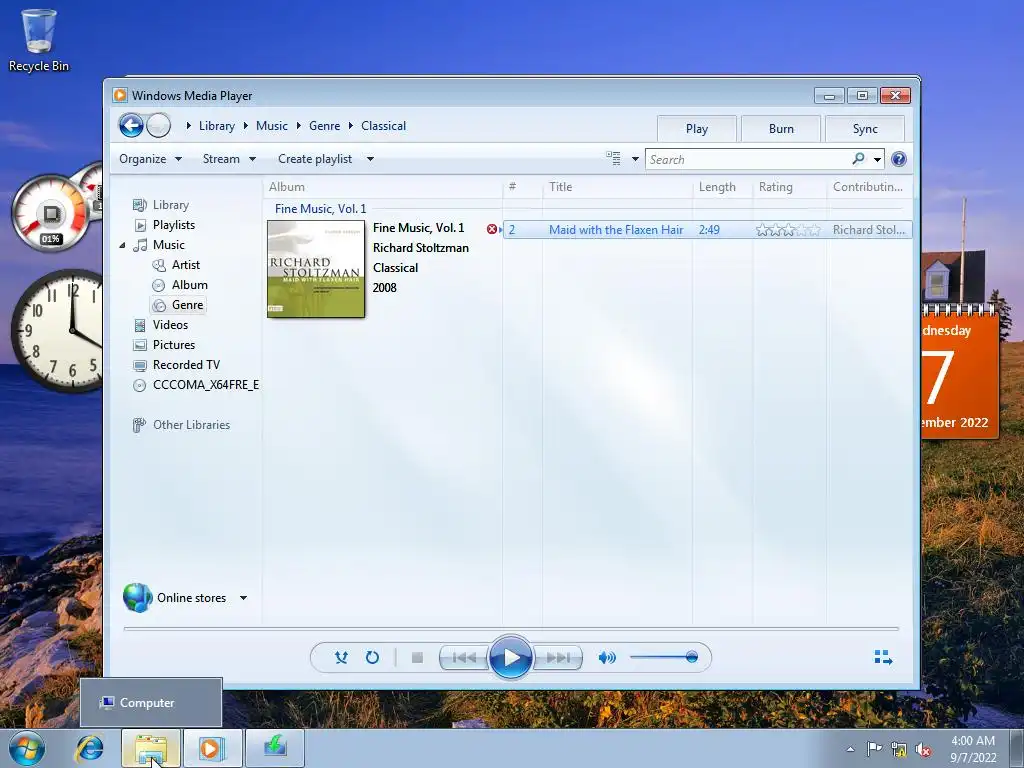Open the Organize menu
Viewport: 1024px width, 768px height.
tap(150, 159)
